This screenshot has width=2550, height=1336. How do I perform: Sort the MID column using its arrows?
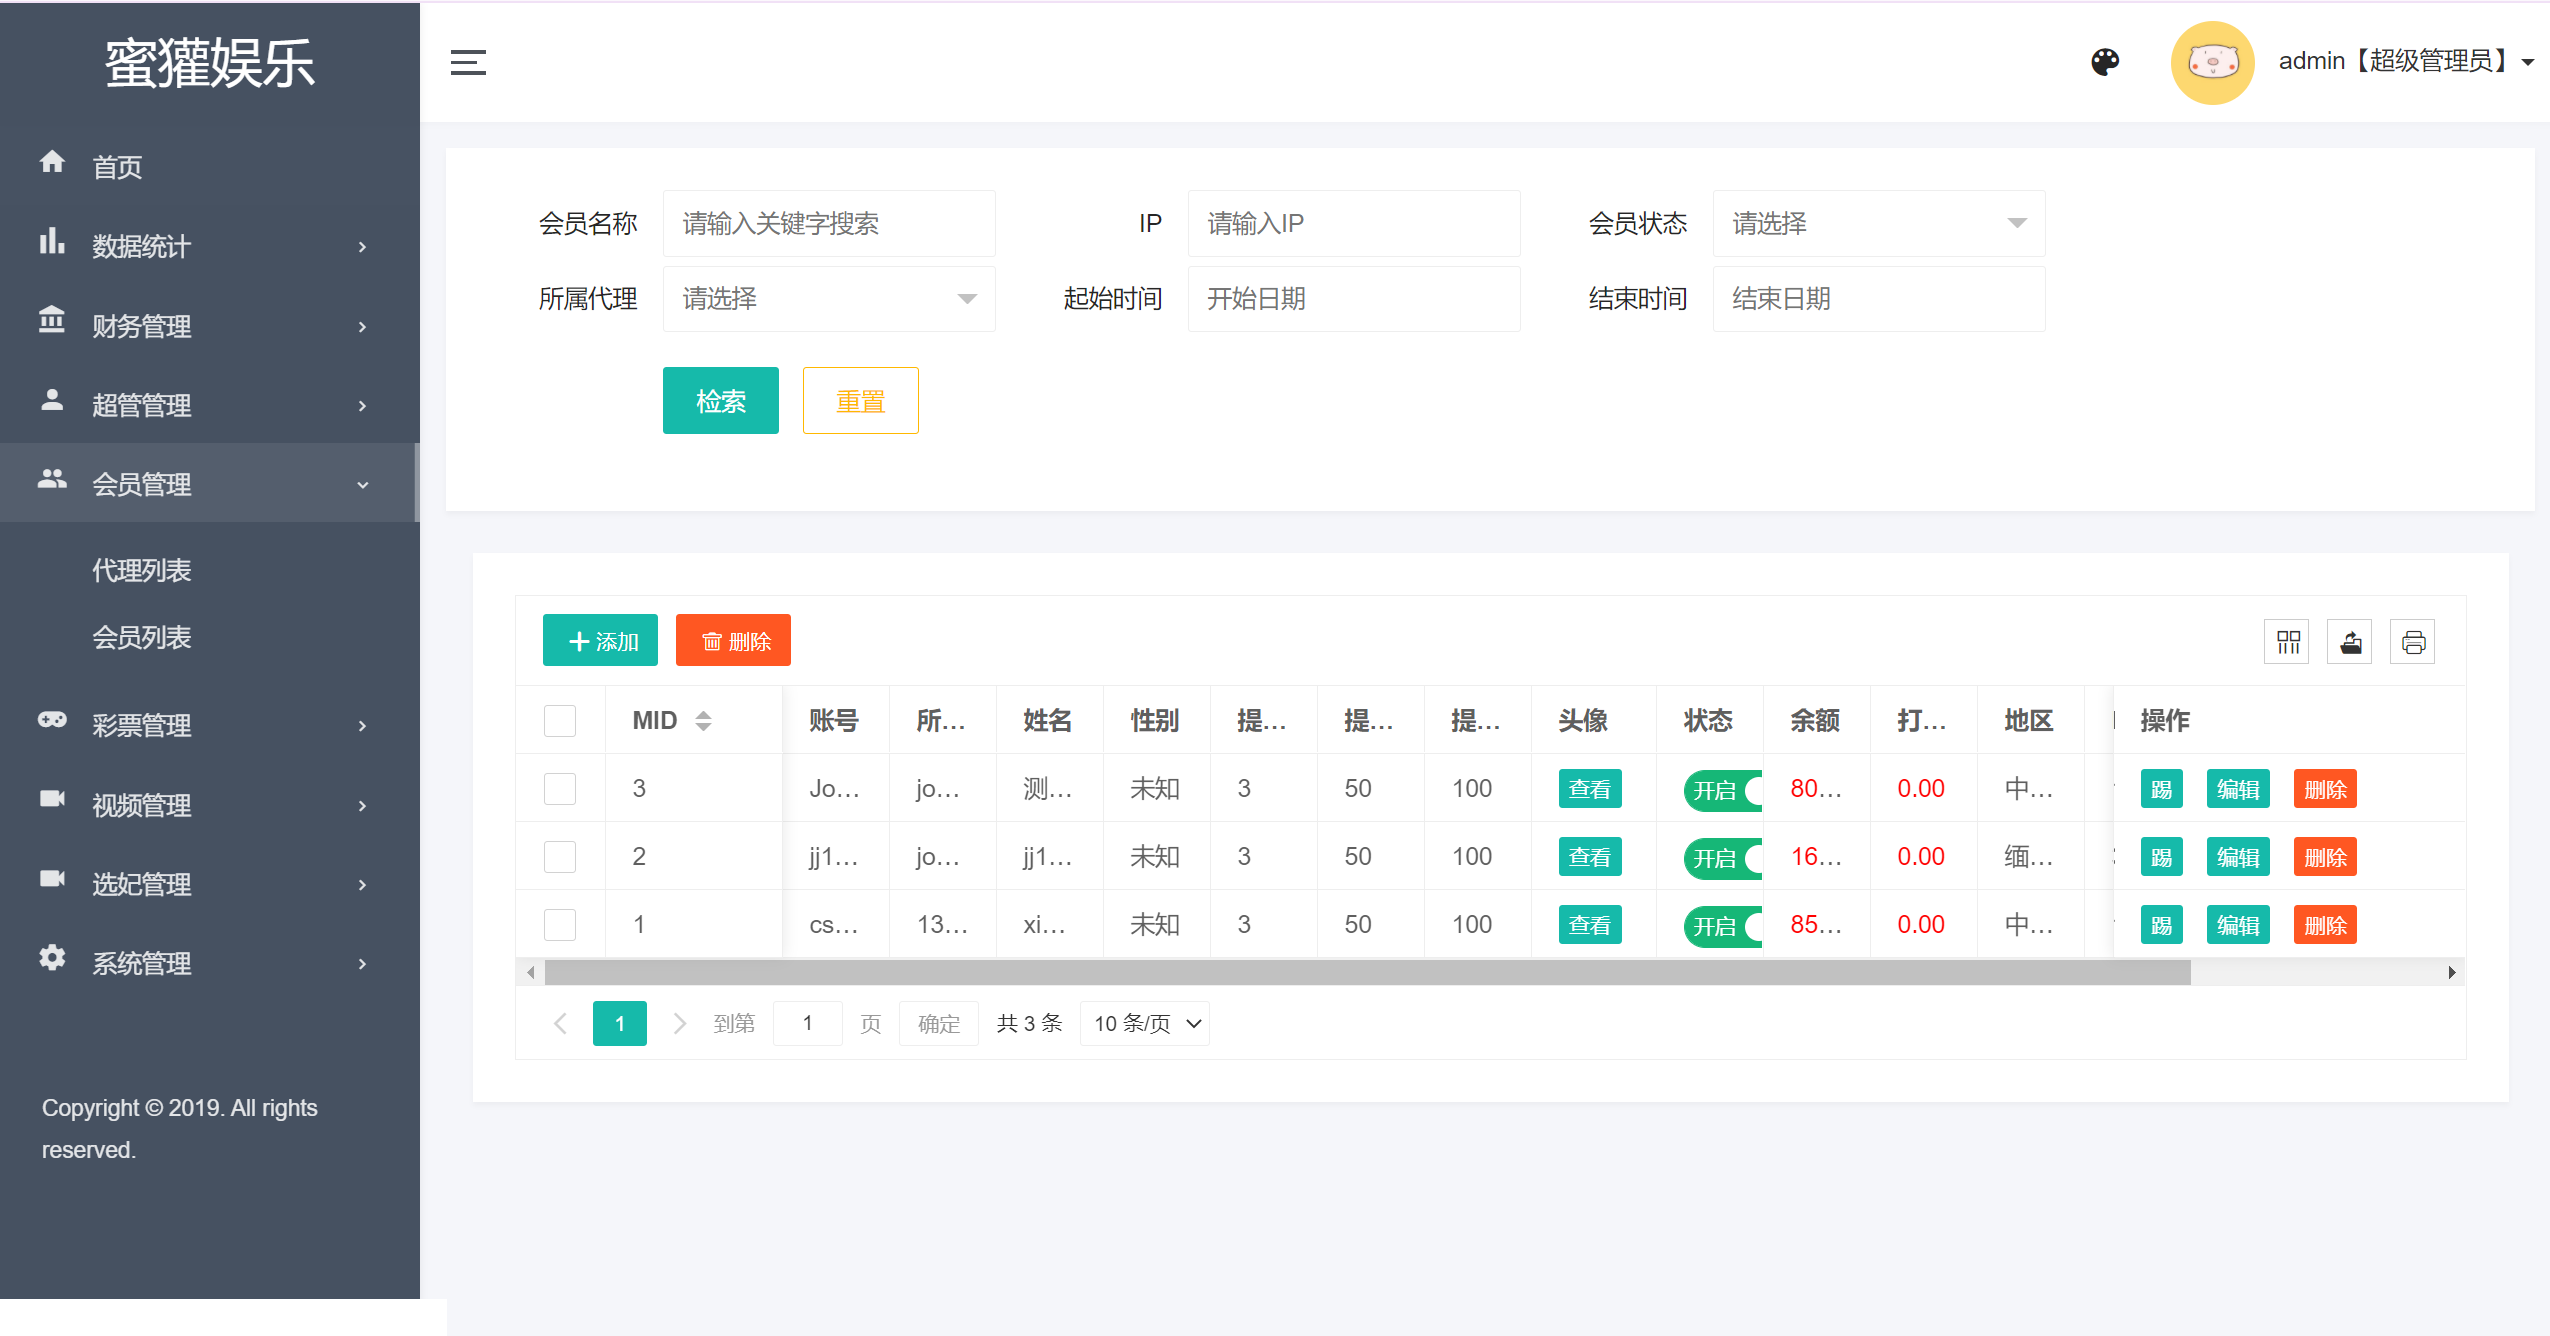[702, 720]
